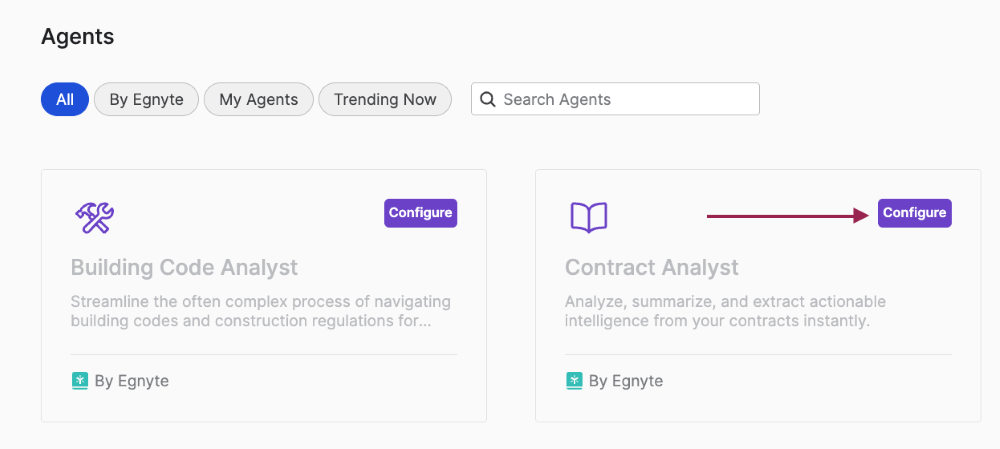Click the open book Contract Analyst icon

[x=589, y=217]
